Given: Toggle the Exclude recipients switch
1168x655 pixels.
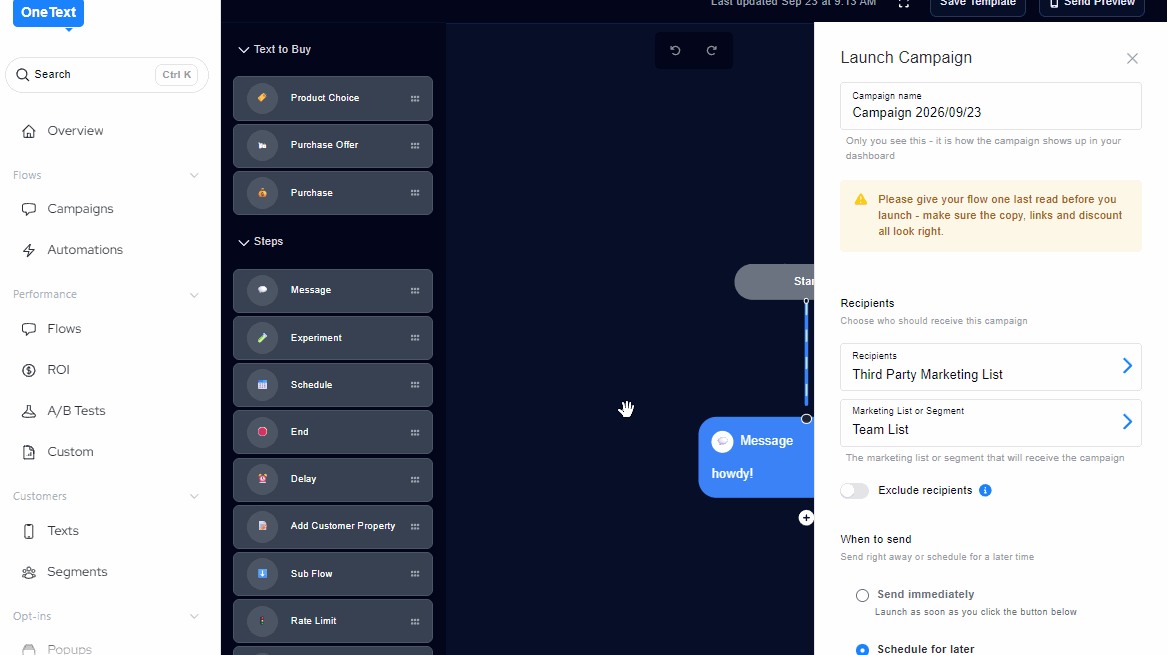Looking at the screenshot, I should point(854,490).
